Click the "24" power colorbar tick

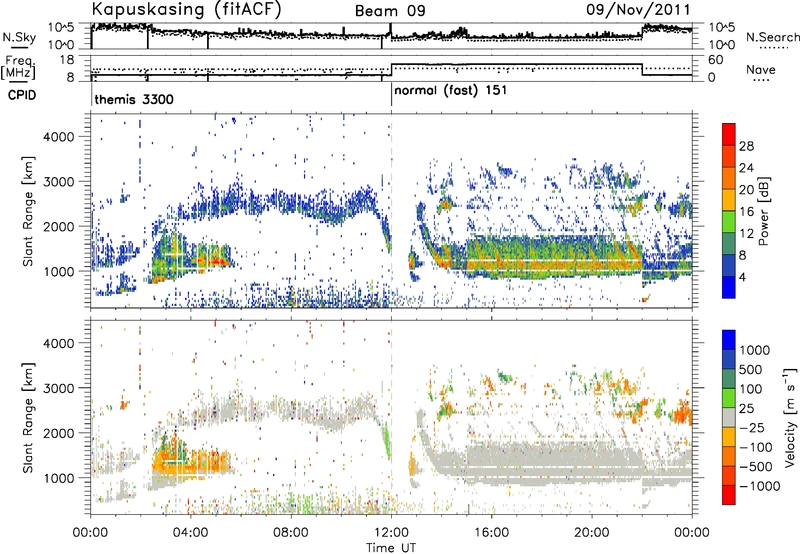(x=746, y=168)
